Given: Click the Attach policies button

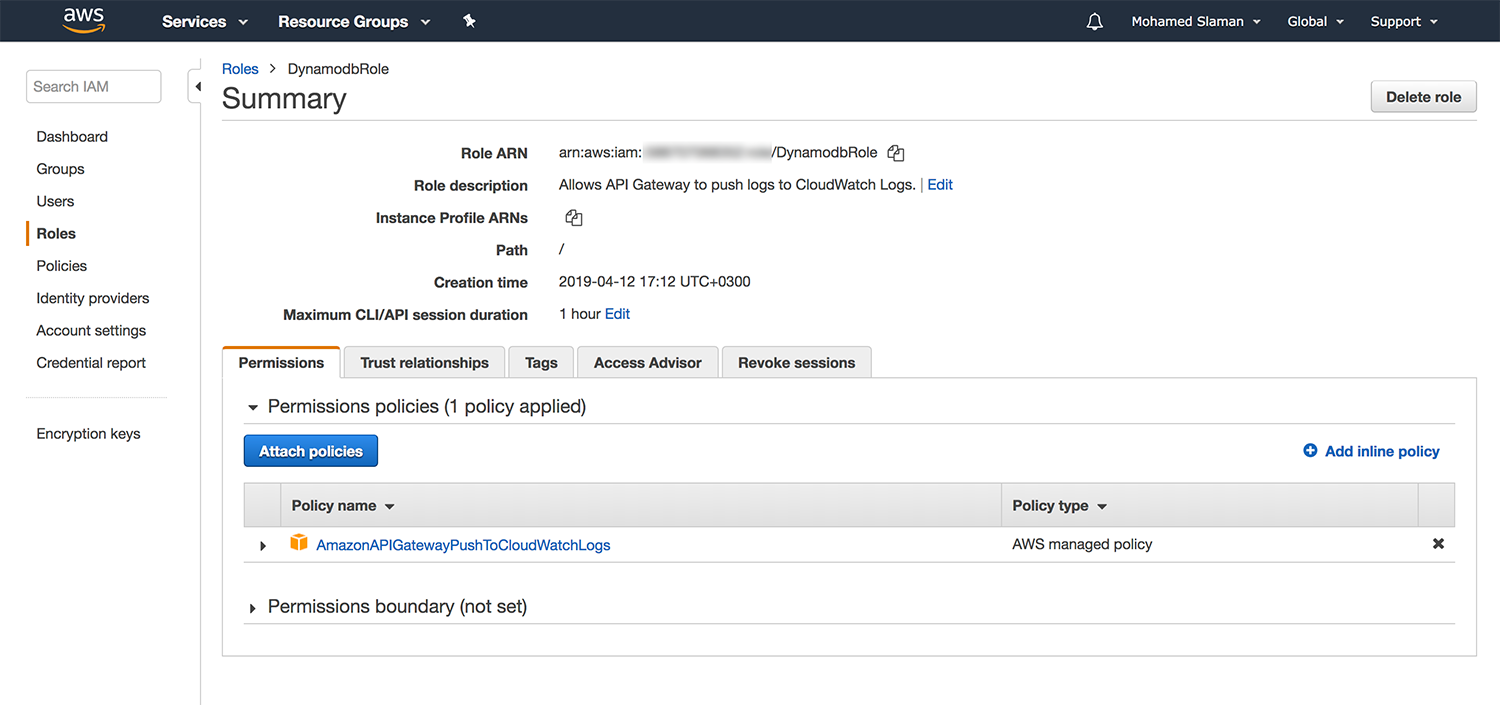Looking at the screenshot, I should [311, 451].
